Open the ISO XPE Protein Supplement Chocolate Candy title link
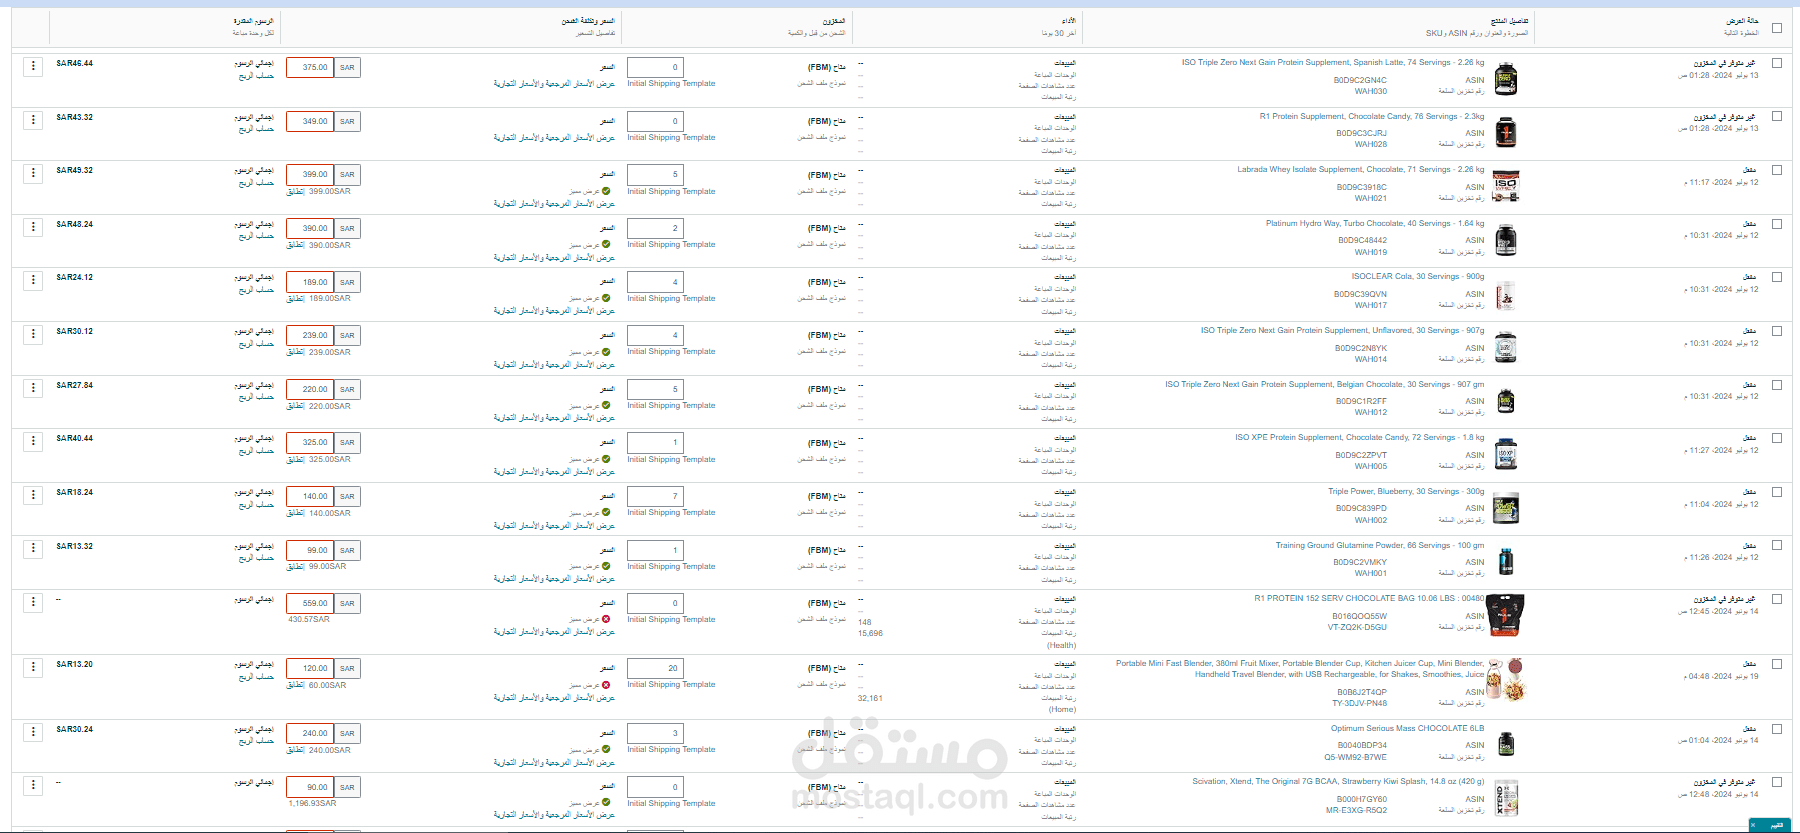This screenshot has height=833, width=1800. click(x=1360, y=438)
